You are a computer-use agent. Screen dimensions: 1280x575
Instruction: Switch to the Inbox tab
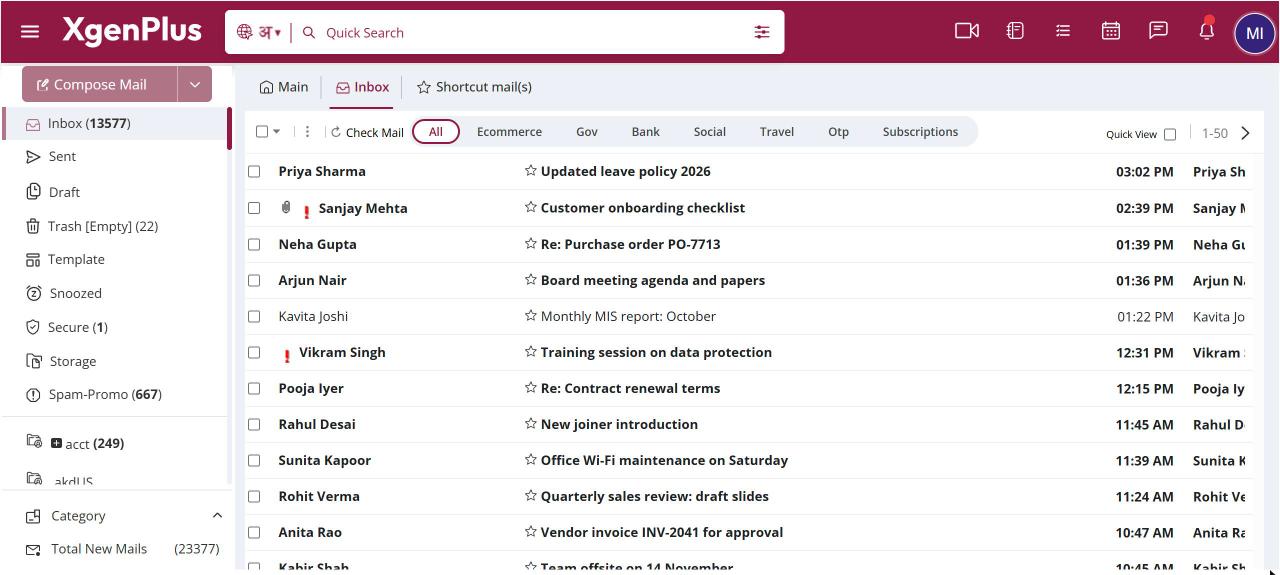[362, 87]
